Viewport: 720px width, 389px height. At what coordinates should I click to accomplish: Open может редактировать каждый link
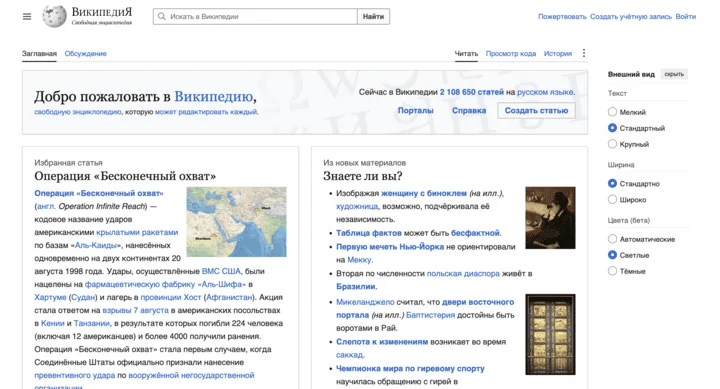pyautogui.click(x=206, y=112)
